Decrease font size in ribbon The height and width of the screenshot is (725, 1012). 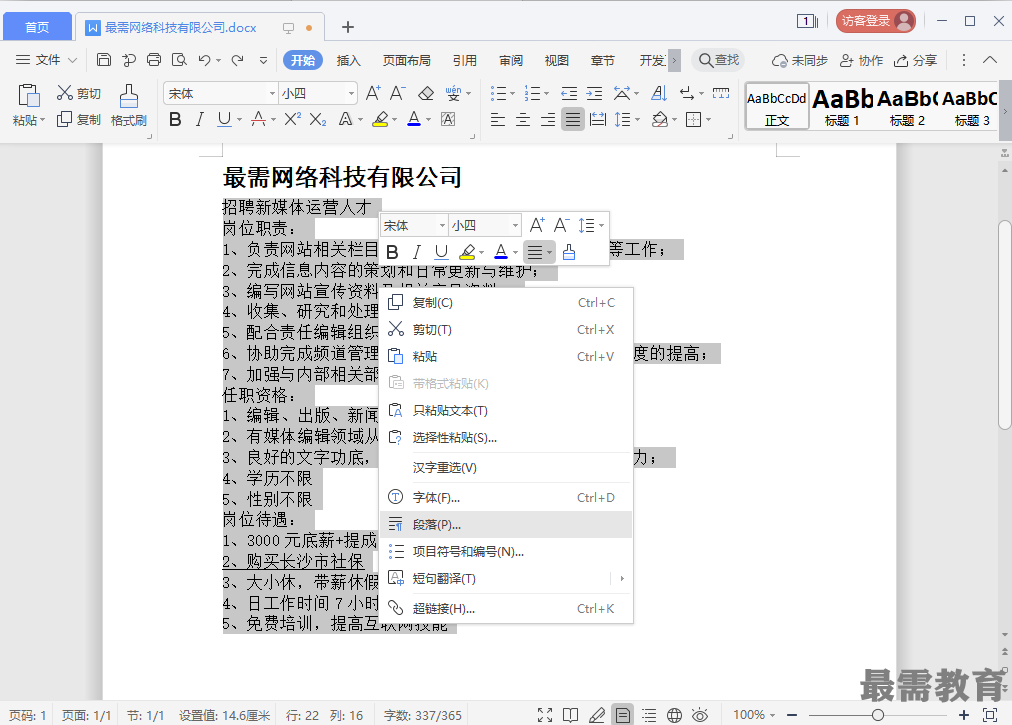pos(397,94)
